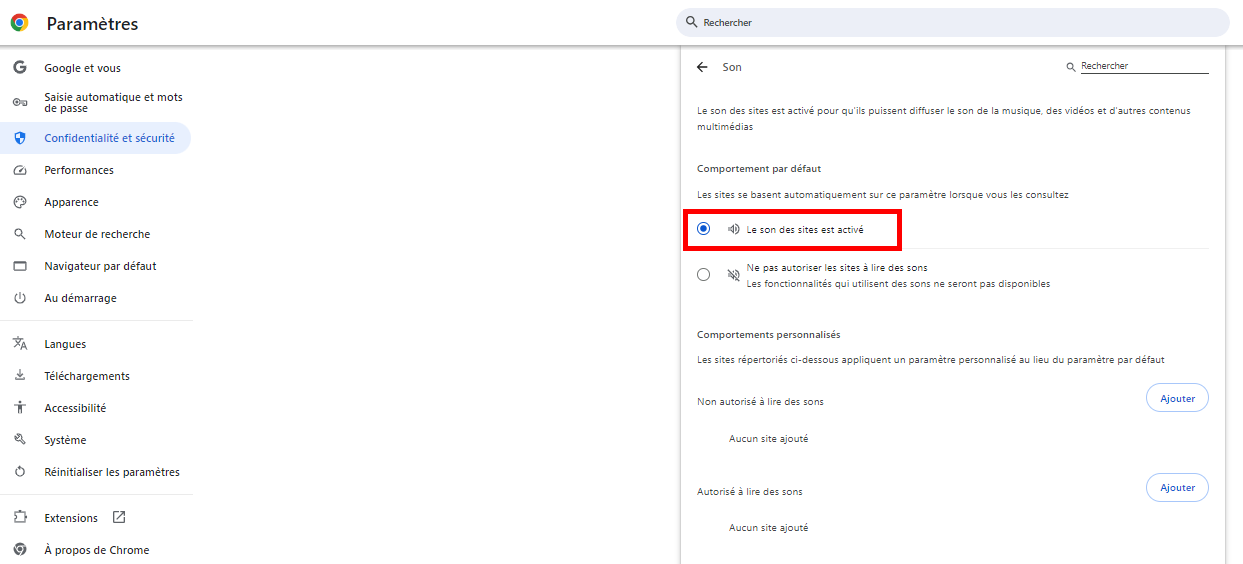1243x564 pixels.
Task: Click the Extensions external link icon
Action: (119, 518)
